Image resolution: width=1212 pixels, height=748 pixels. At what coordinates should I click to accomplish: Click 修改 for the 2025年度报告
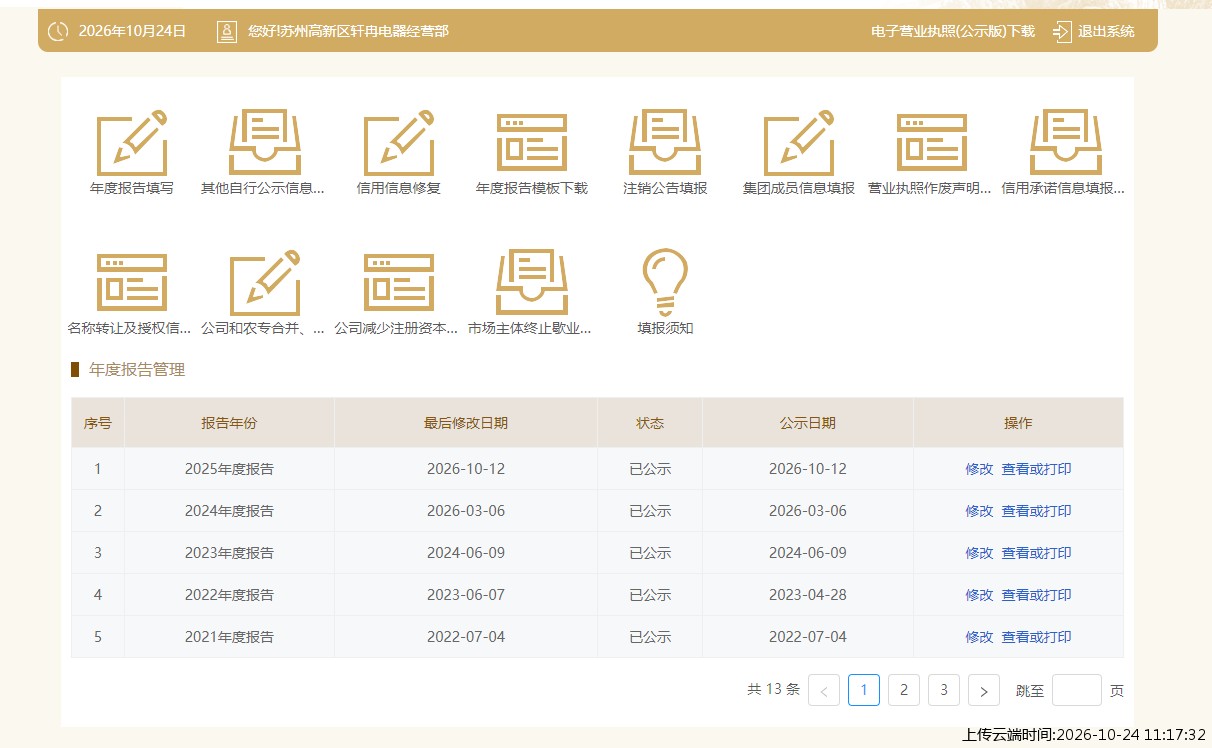[979, 469]
